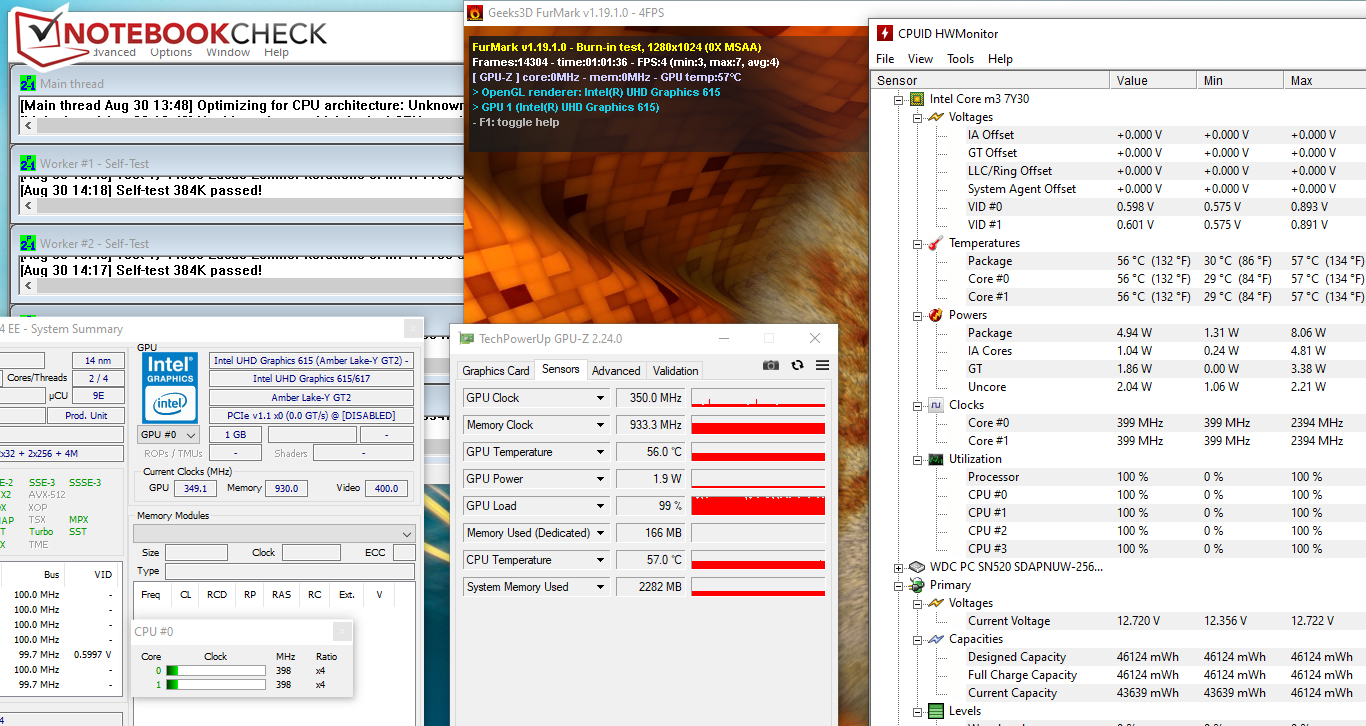The height and width of the screenshot is (726, 1366).
Task: Click the TechPowerUp GPU-Z title bar icon
Action: pos(467,338)
